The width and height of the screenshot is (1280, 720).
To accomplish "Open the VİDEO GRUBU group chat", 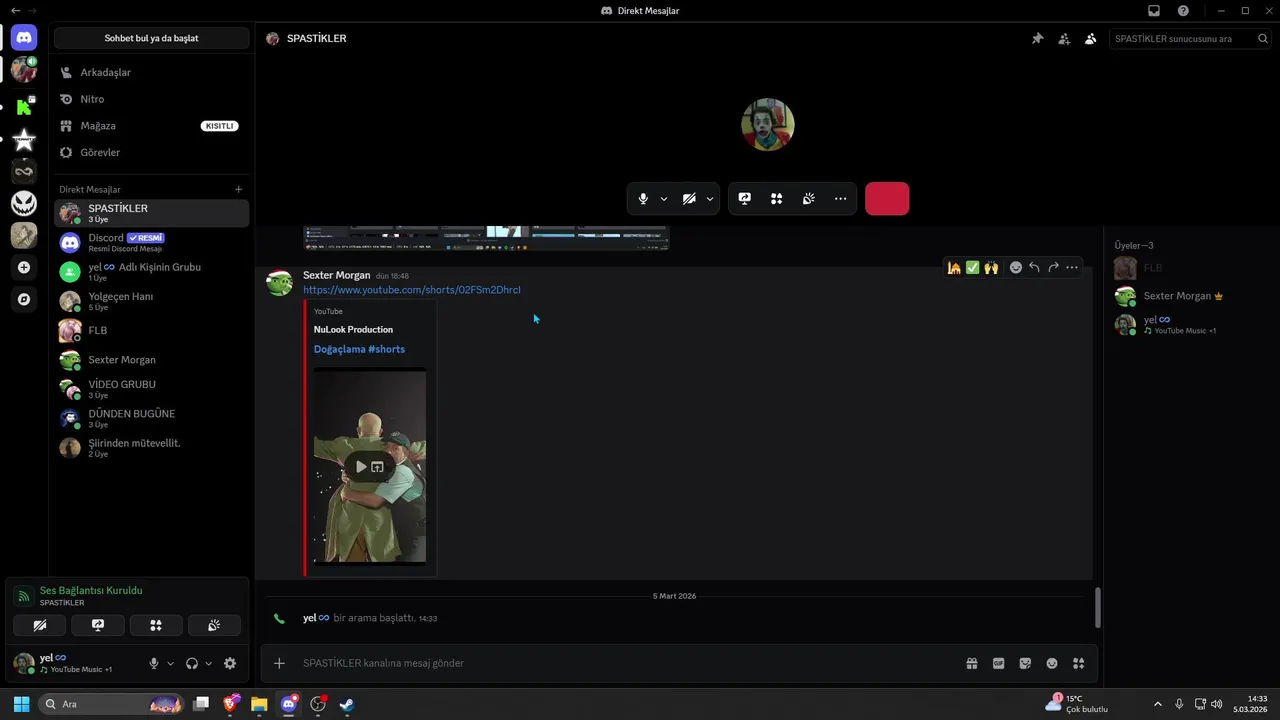I will [151, 389].
